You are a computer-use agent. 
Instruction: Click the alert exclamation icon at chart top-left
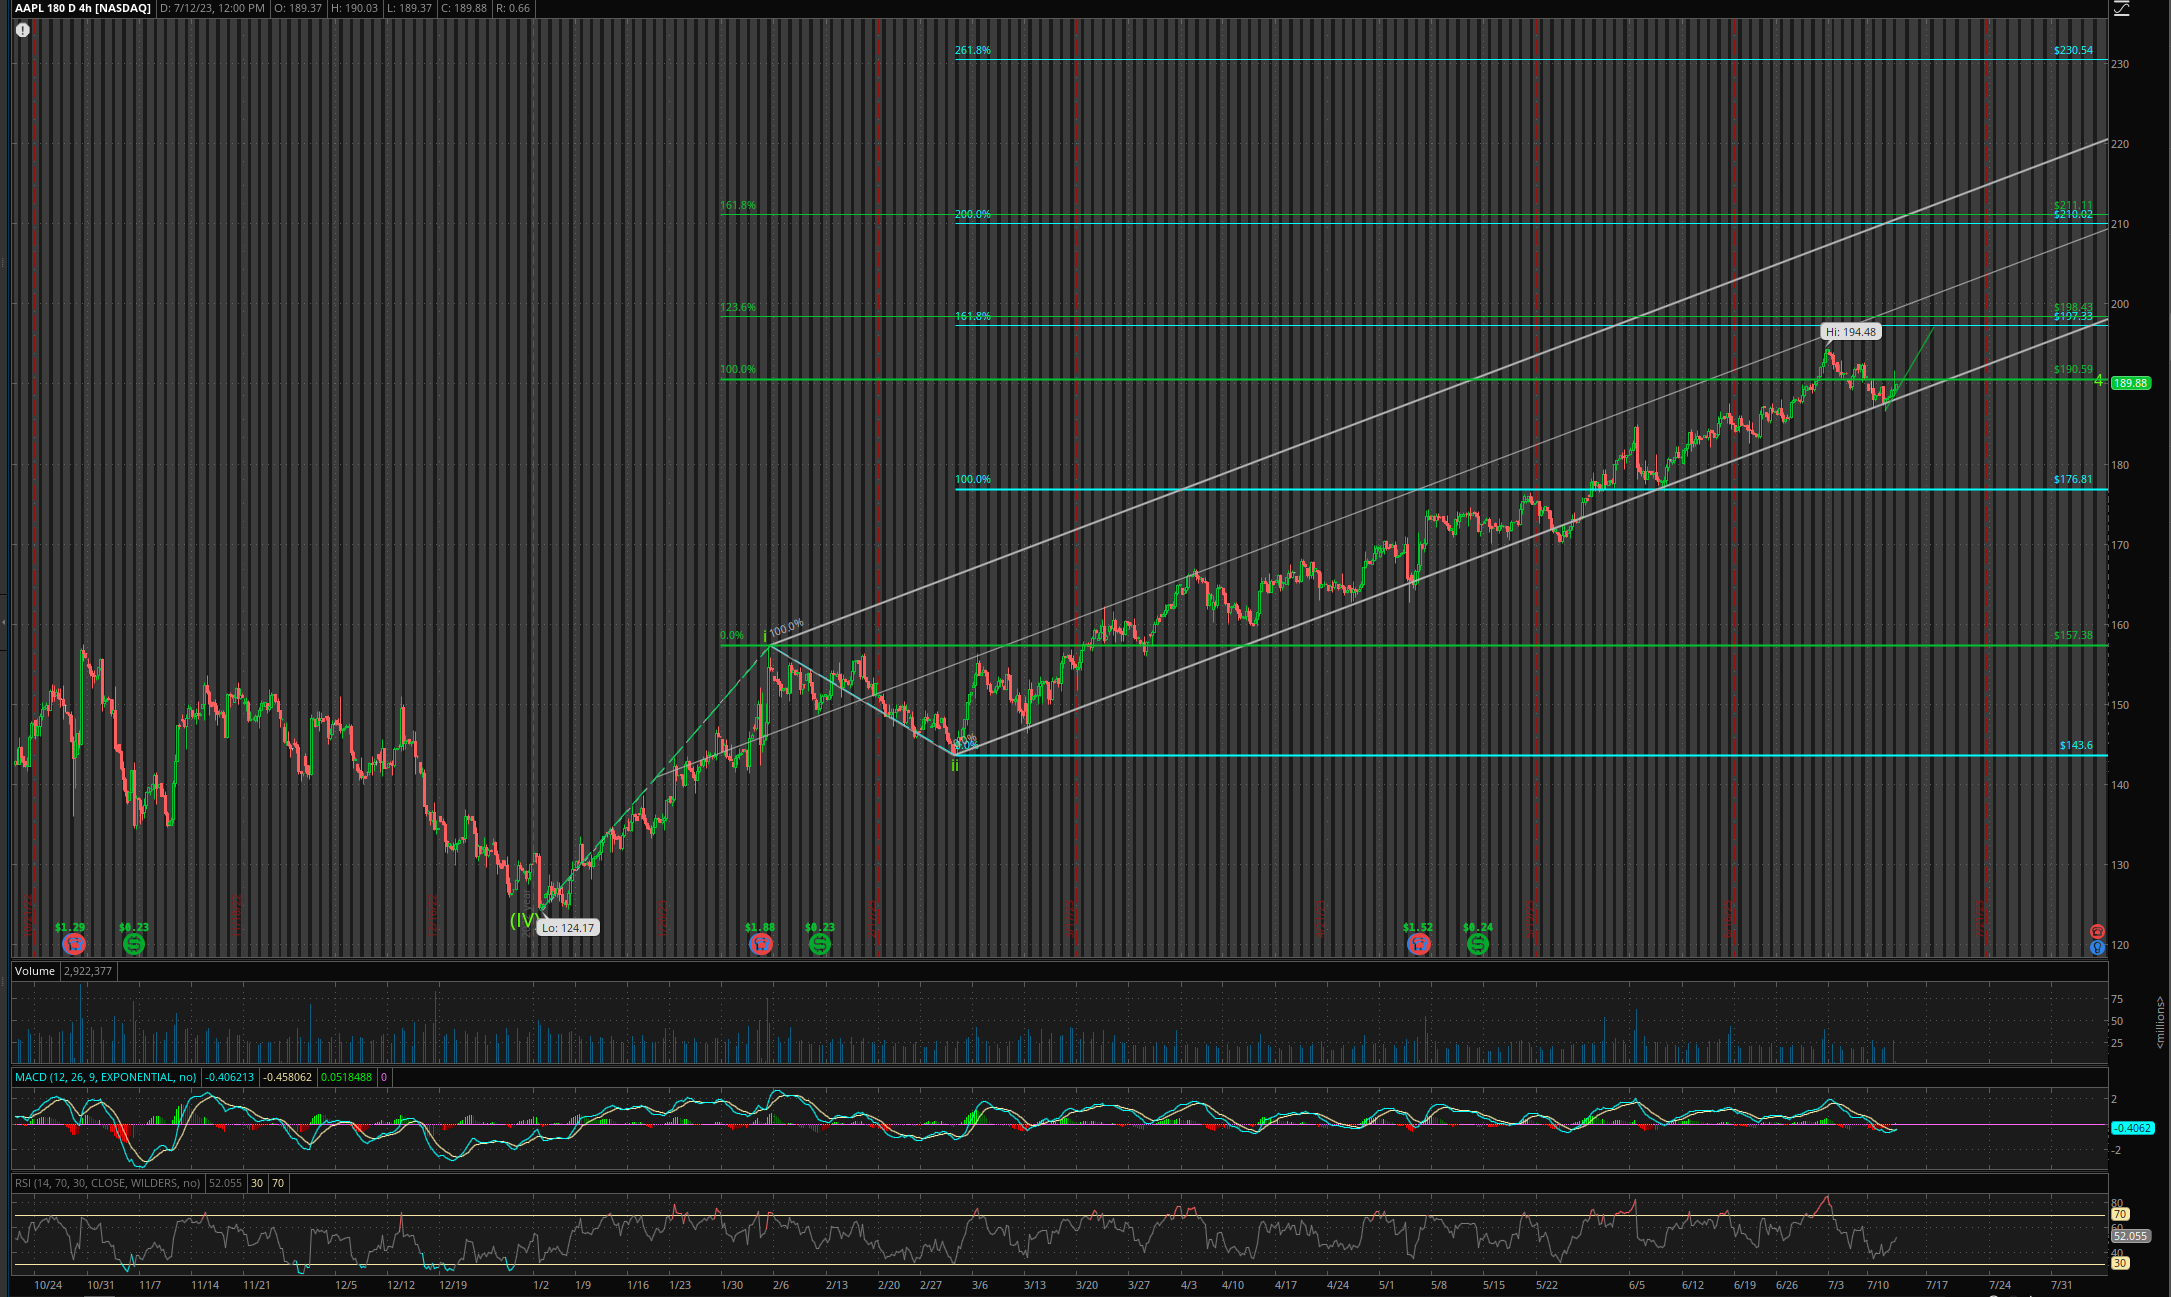pyautogui.click(x=23, y=30)
